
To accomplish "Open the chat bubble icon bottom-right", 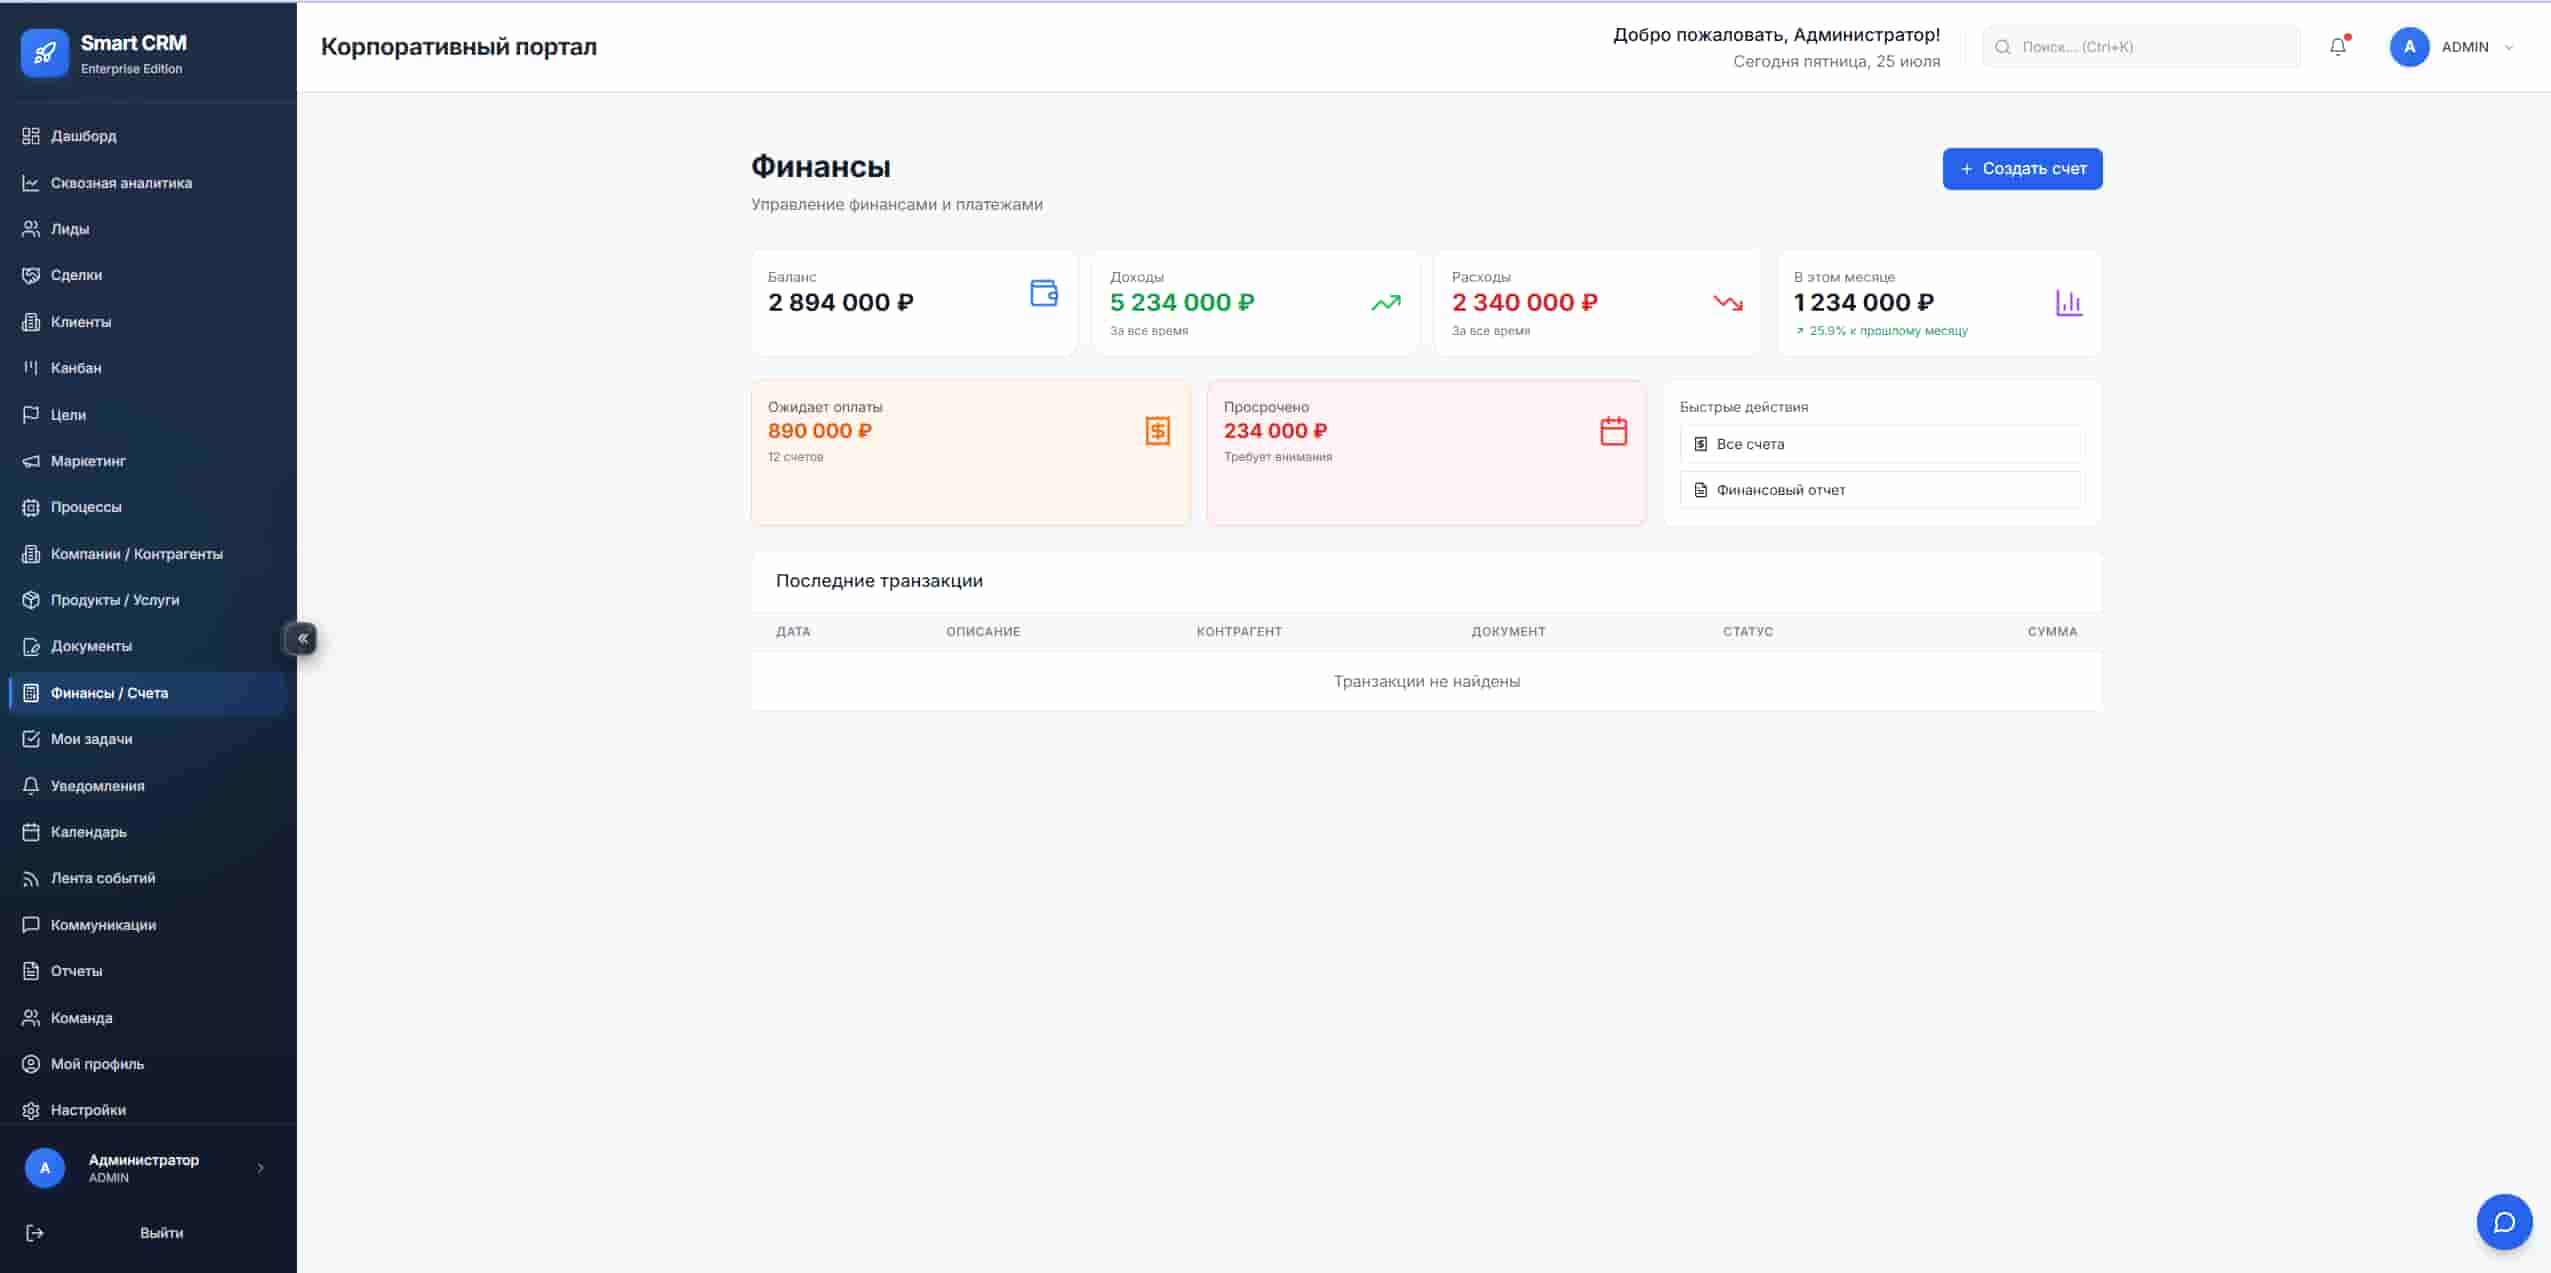I will [x=2504, y=1221].
